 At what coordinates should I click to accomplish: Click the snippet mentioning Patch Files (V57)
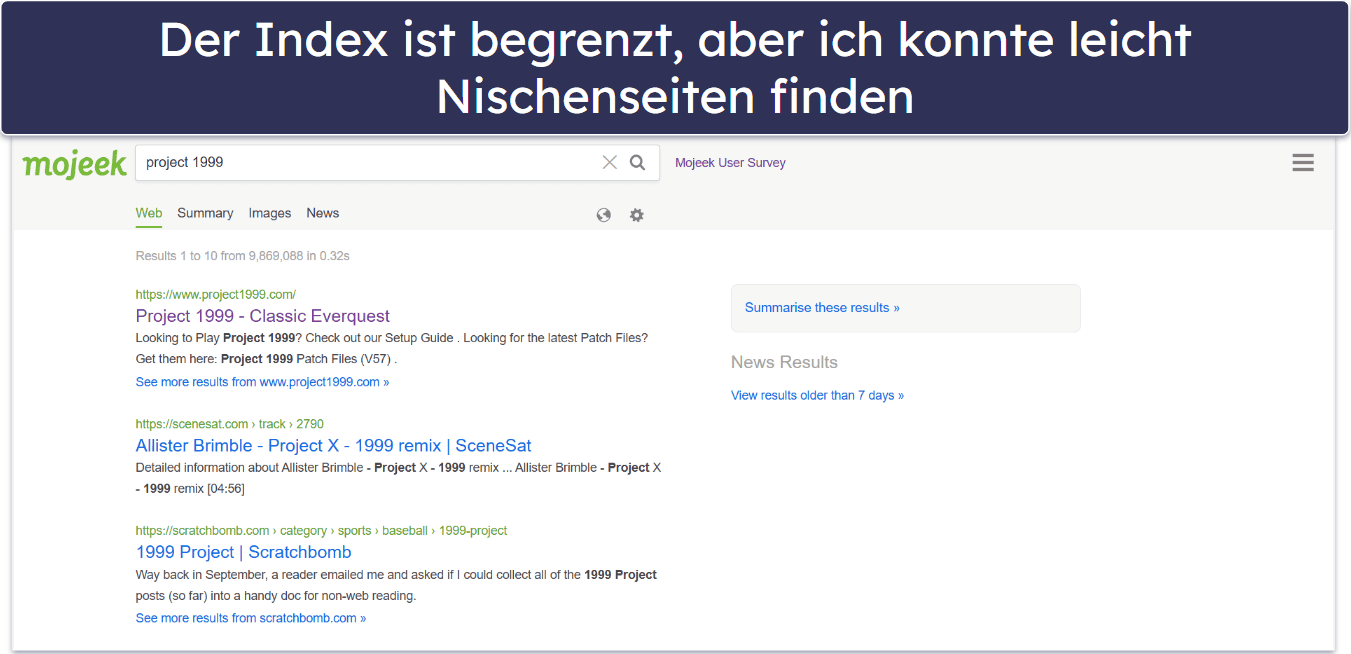pyautogui.click(x=392, y=348)
